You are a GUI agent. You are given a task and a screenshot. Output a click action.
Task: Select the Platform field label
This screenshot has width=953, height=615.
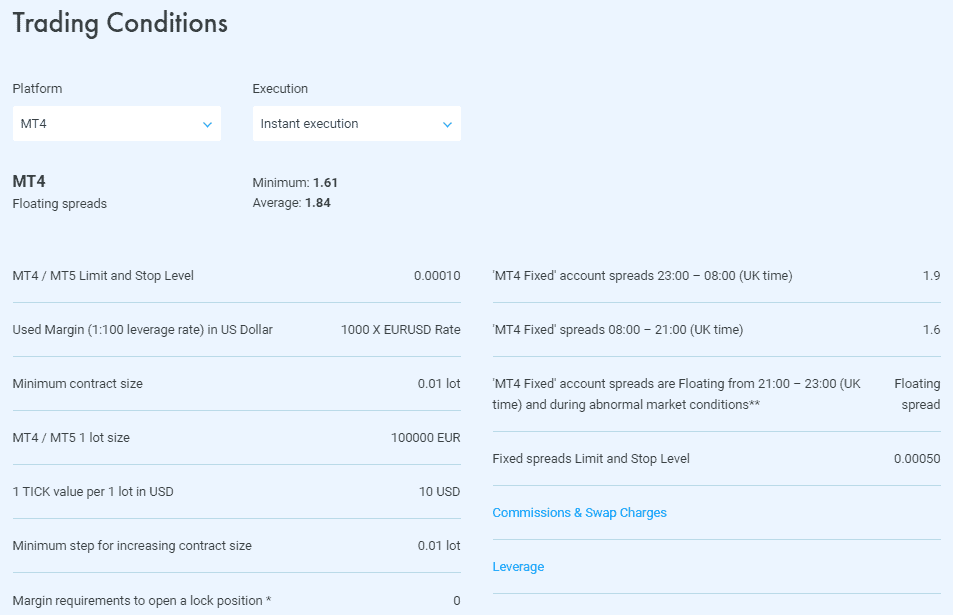point(37,89)
